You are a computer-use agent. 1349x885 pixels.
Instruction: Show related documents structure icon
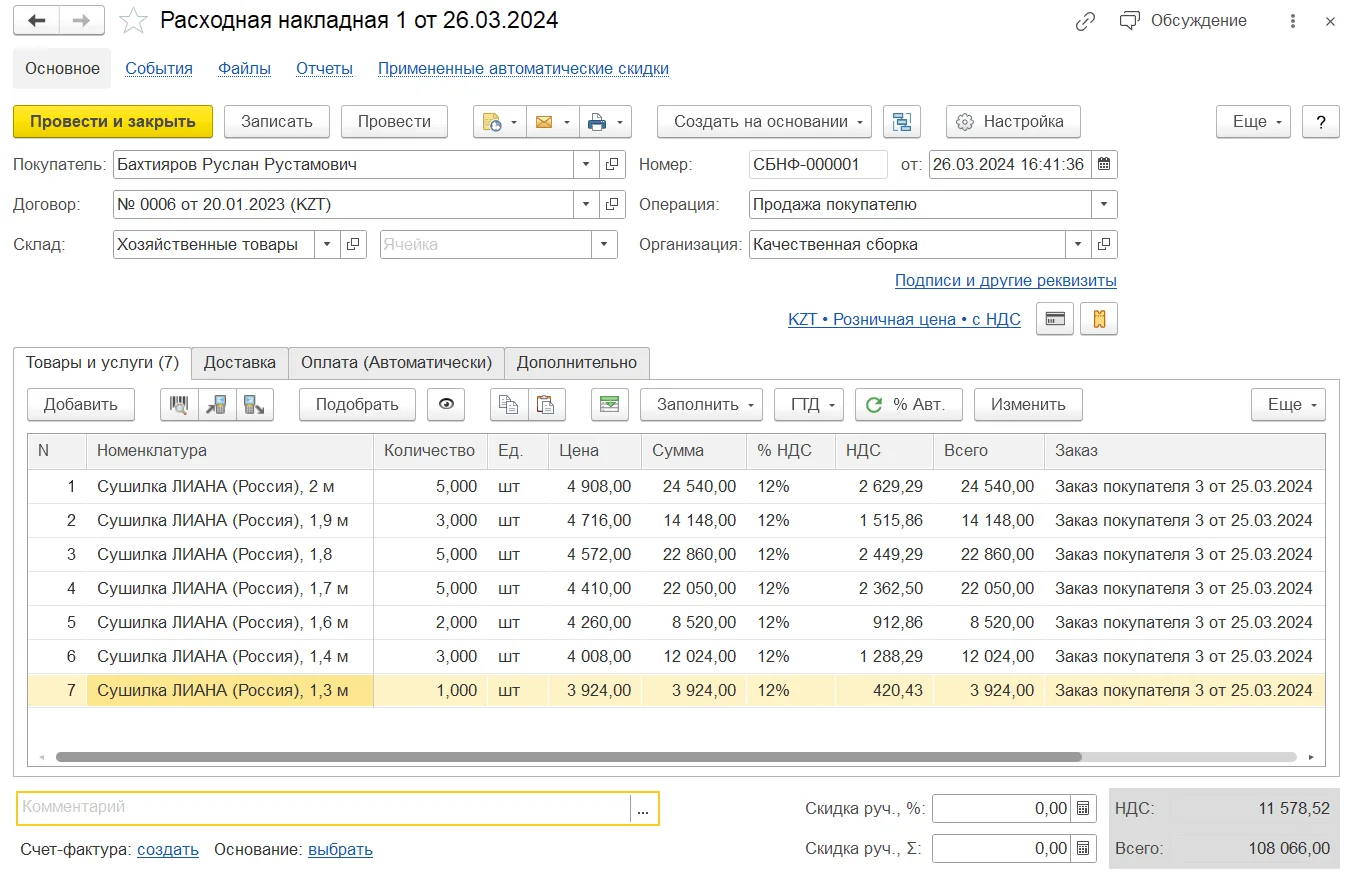[902, 122]
